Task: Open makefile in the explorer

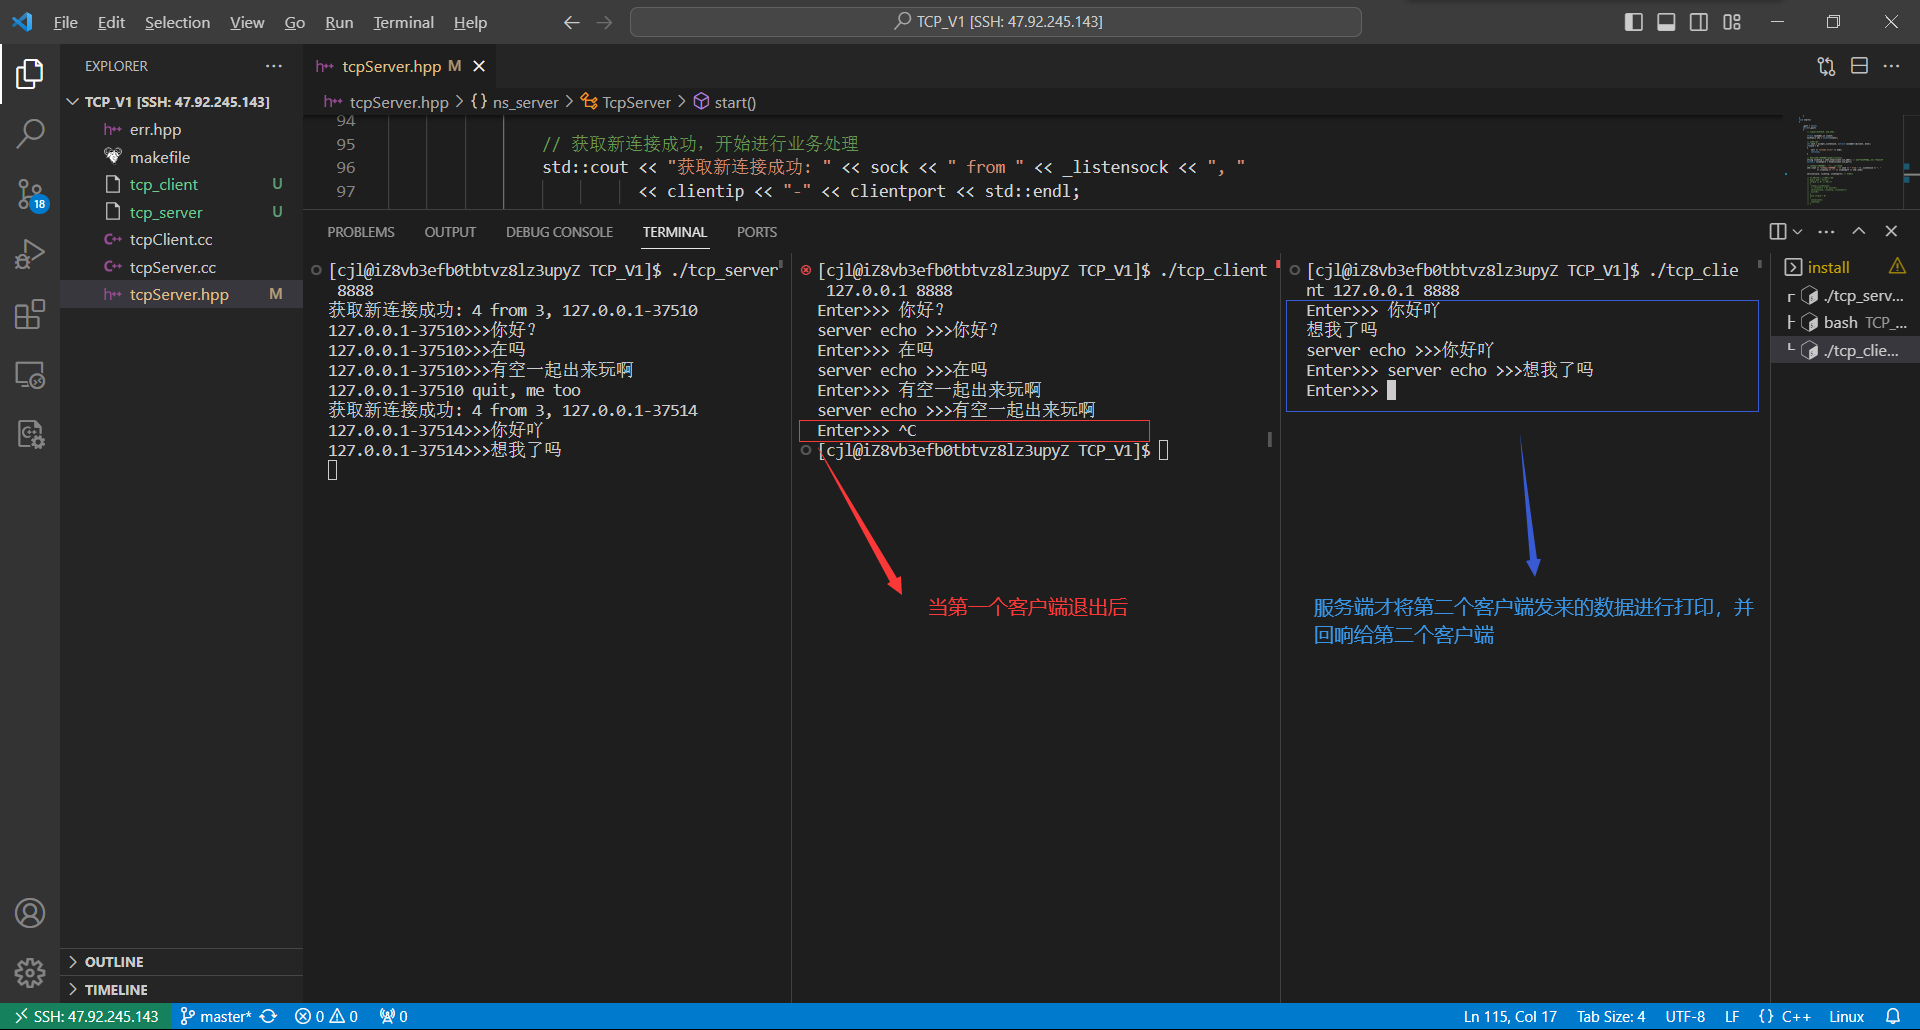Action: (181, 157)
